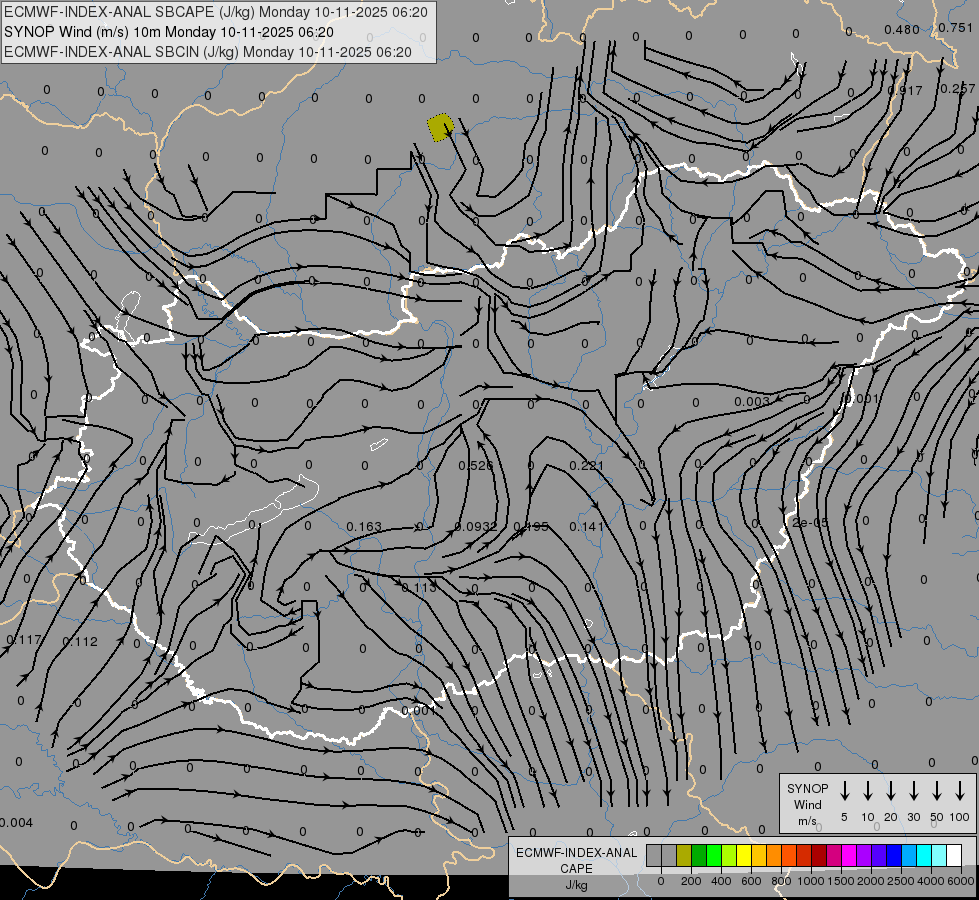Pick the yellow swatch in CAPE scale
This screenshot has height=900, width=979.
click(744, 856)
